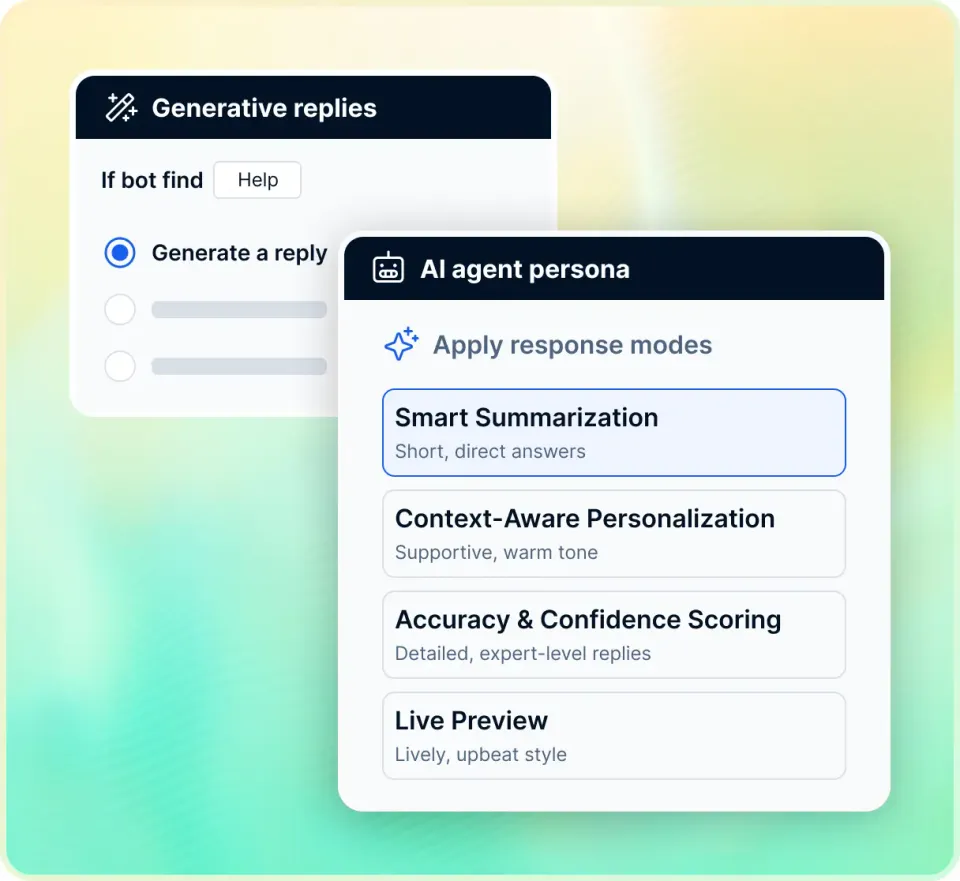
Task: Choose Context-Aware Personalization mode card
Action: (614, 533)
